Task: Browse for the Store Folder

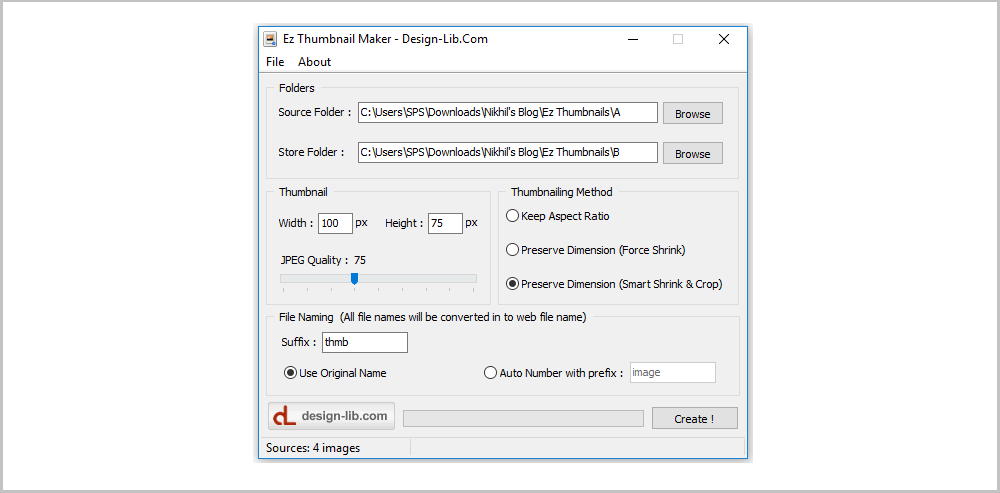Action: coord(693,154)
